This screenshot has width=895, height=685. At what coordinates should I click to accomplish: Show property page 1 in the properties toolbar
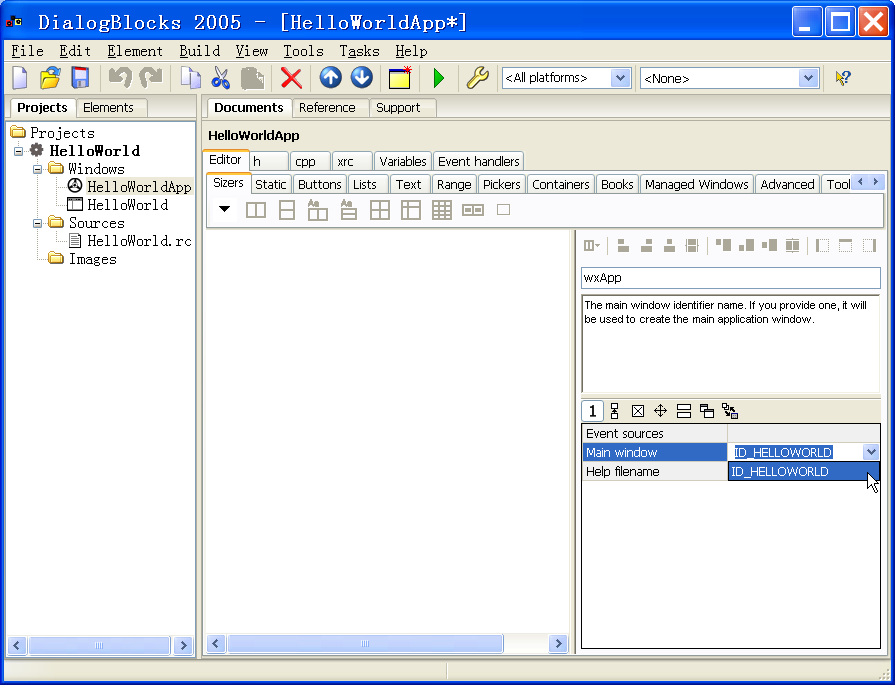592,411
